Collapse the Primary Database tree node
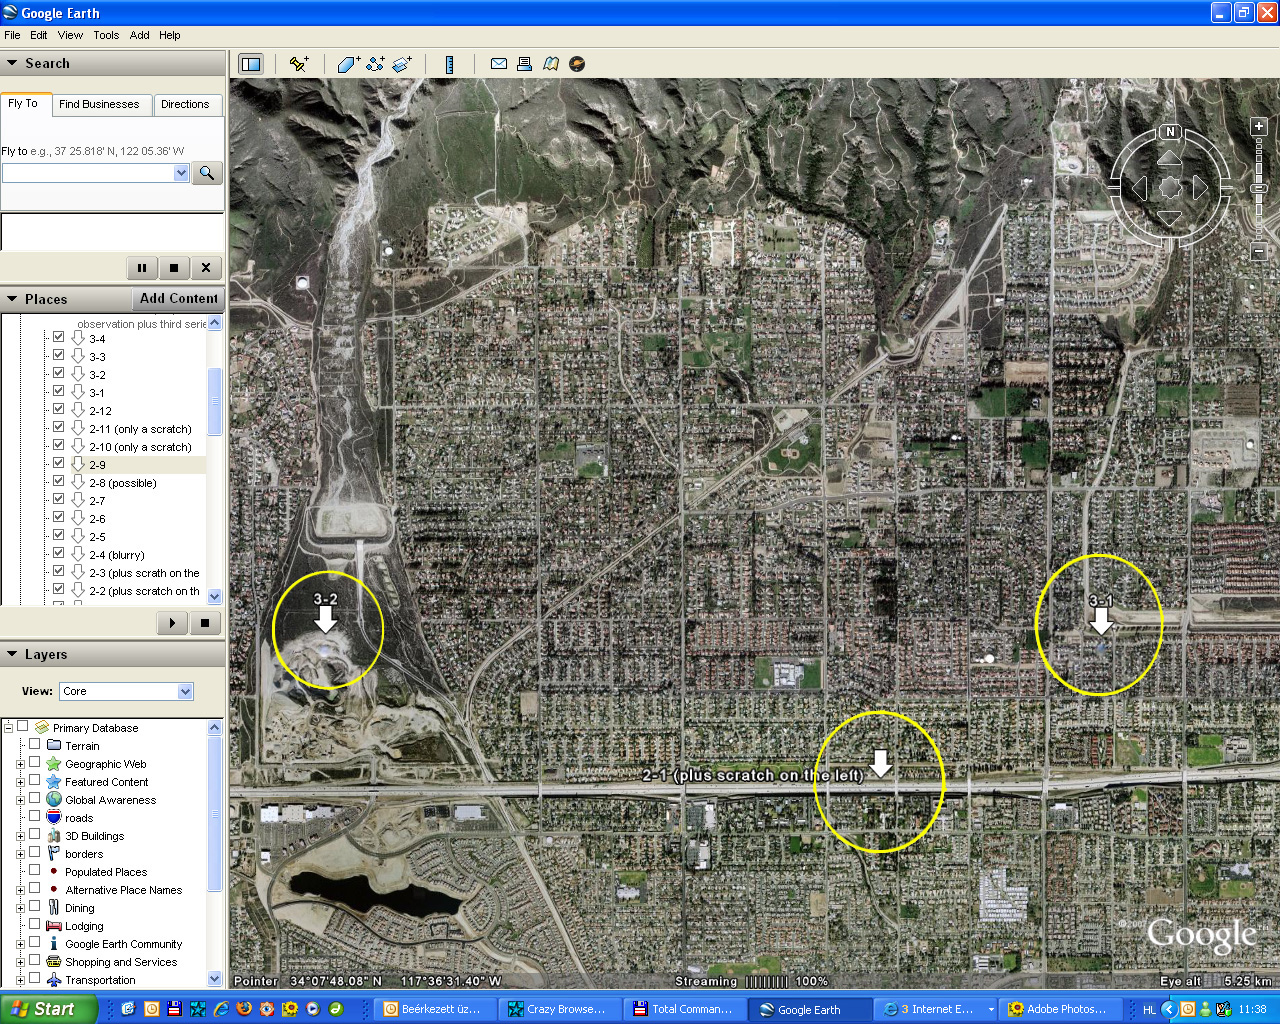The height and width of the screenshot is (1024, 1280). 8,727
